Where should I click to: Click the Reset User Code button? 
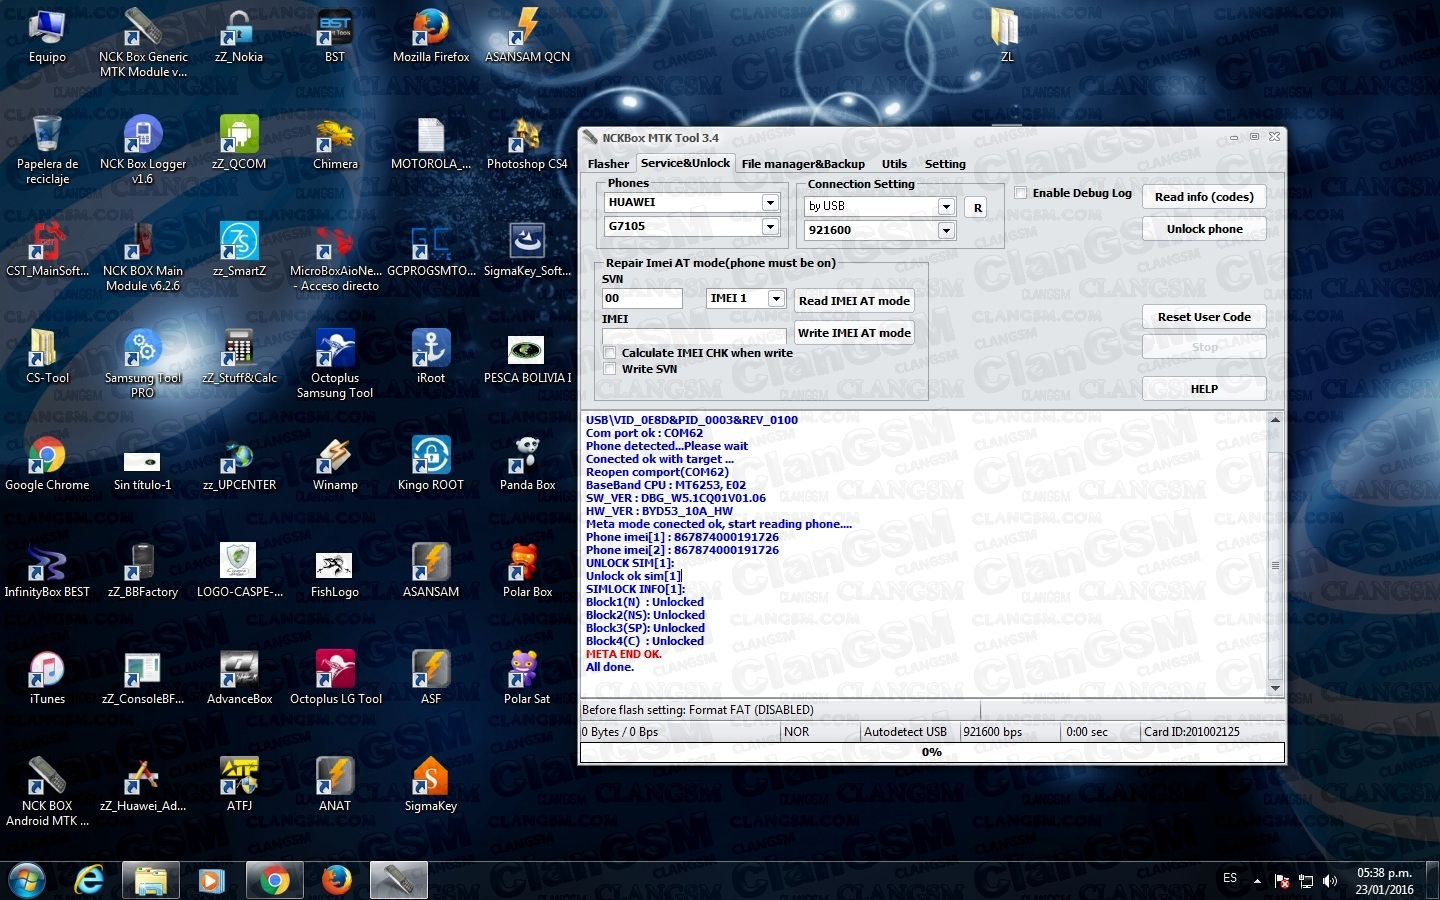tap(1204, 317)
